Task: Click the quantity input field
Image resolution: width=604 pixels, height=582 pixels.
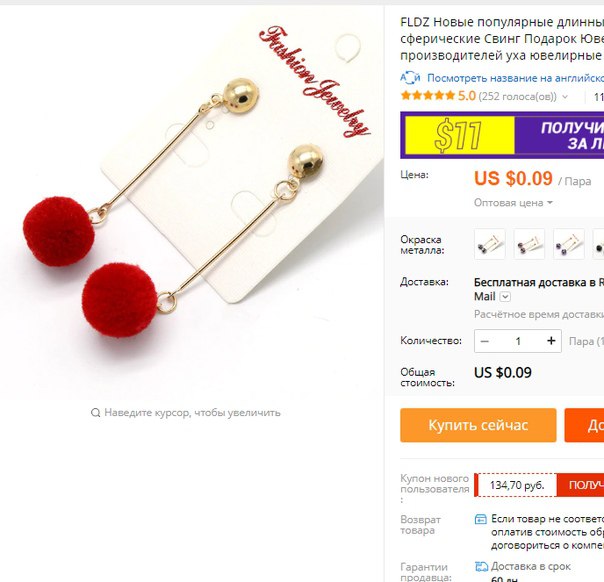Action: tap(518, 341)
